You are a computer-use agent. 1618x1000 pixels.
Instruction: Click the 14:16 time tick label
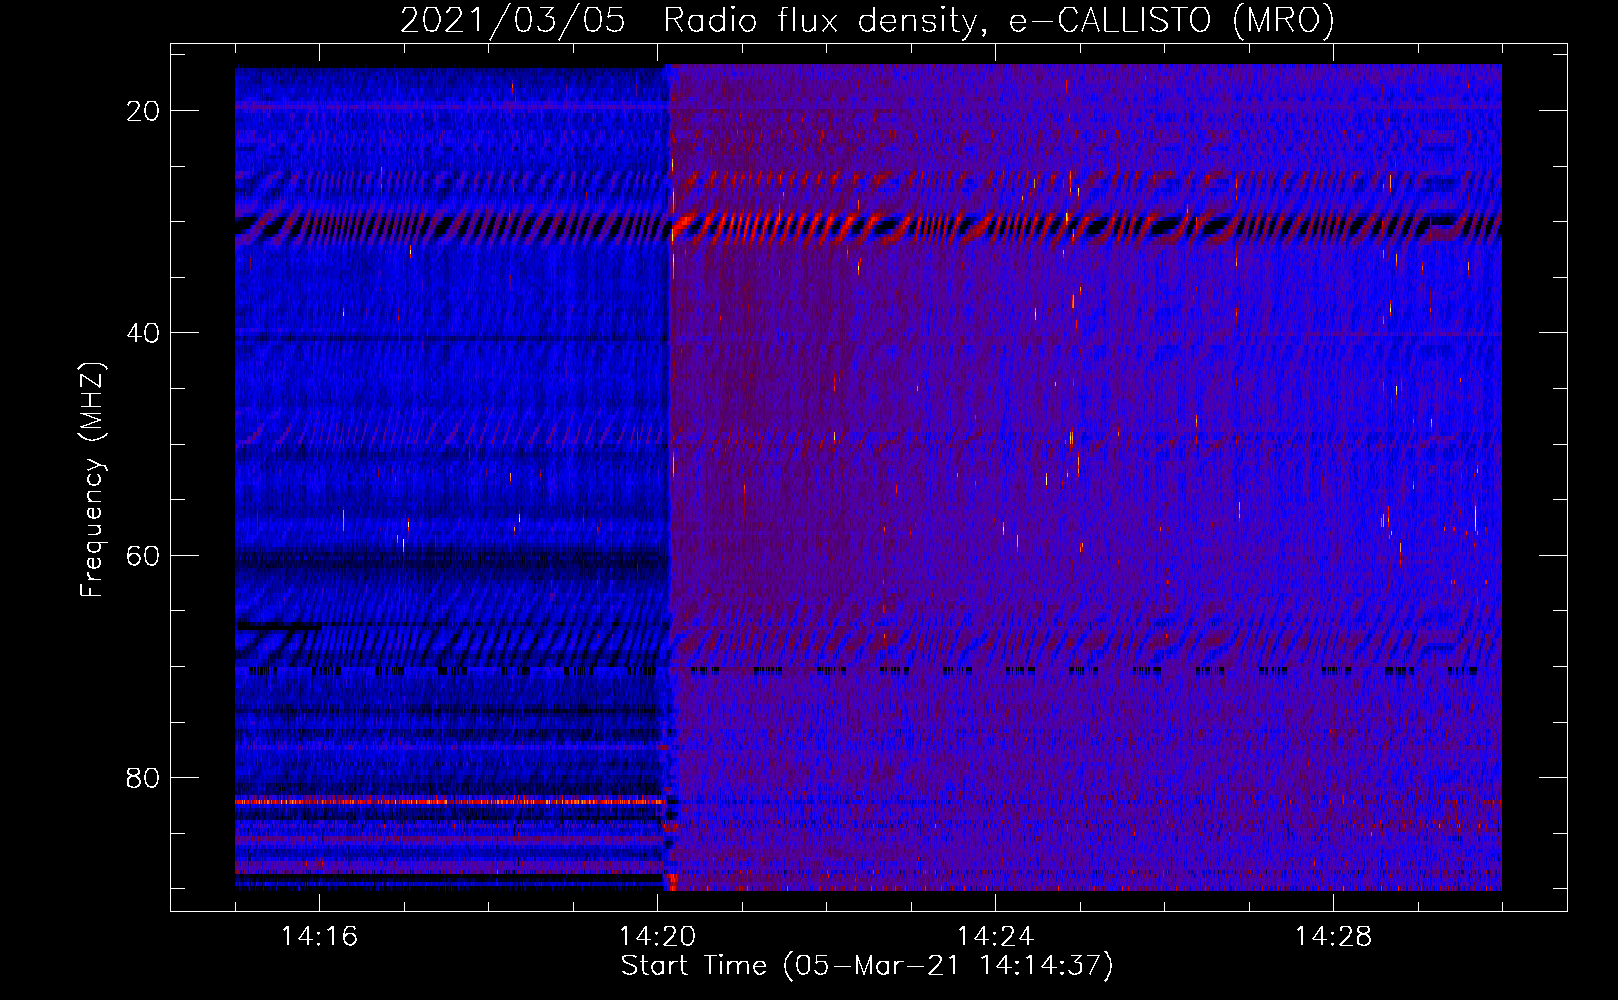319,936
